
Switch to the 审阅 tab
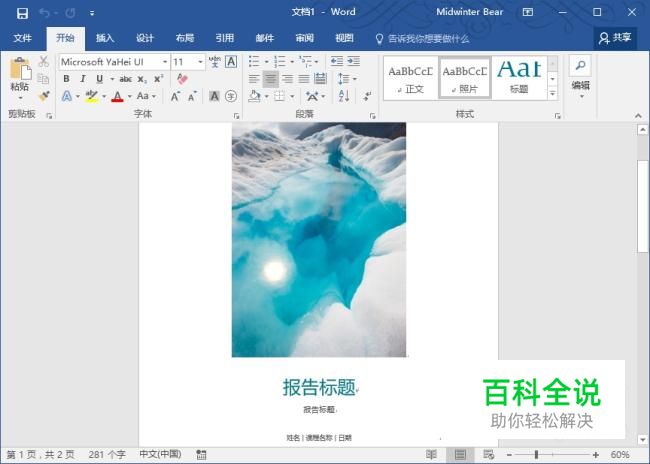tap(305, 38)
